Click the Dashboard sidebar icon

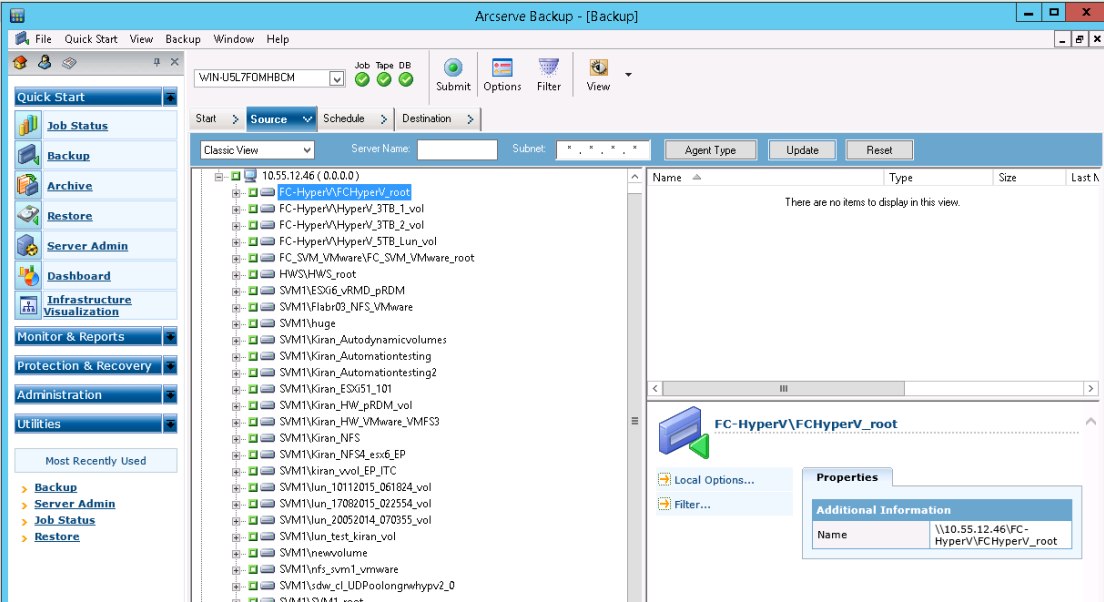click(28, 275)
